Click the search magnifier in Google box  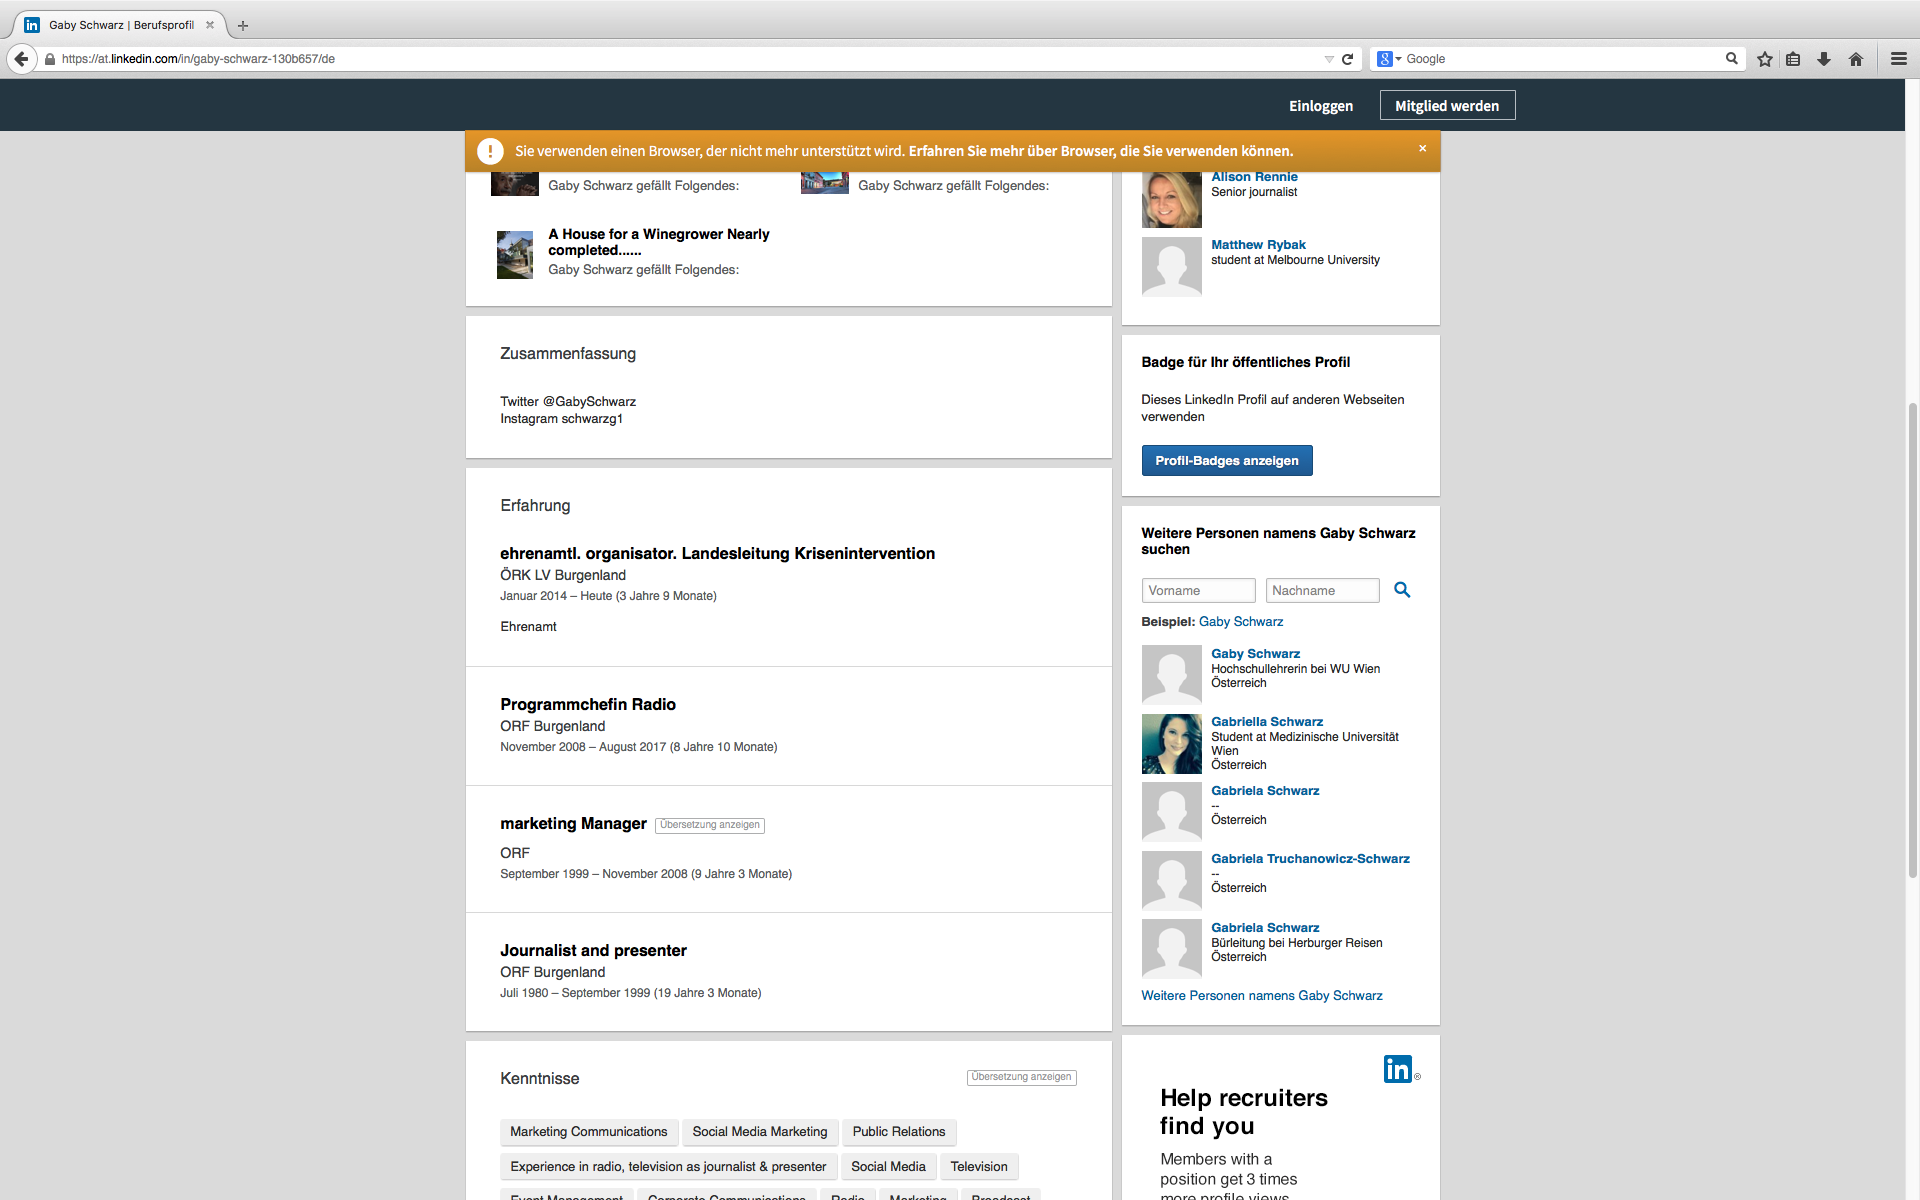coord(1731,59)
